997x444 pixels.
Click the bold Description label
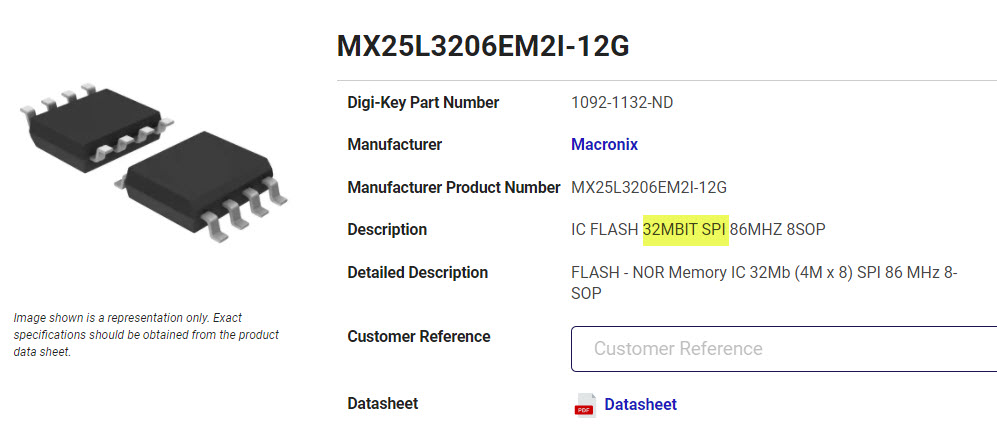click(x=387, y=229)
